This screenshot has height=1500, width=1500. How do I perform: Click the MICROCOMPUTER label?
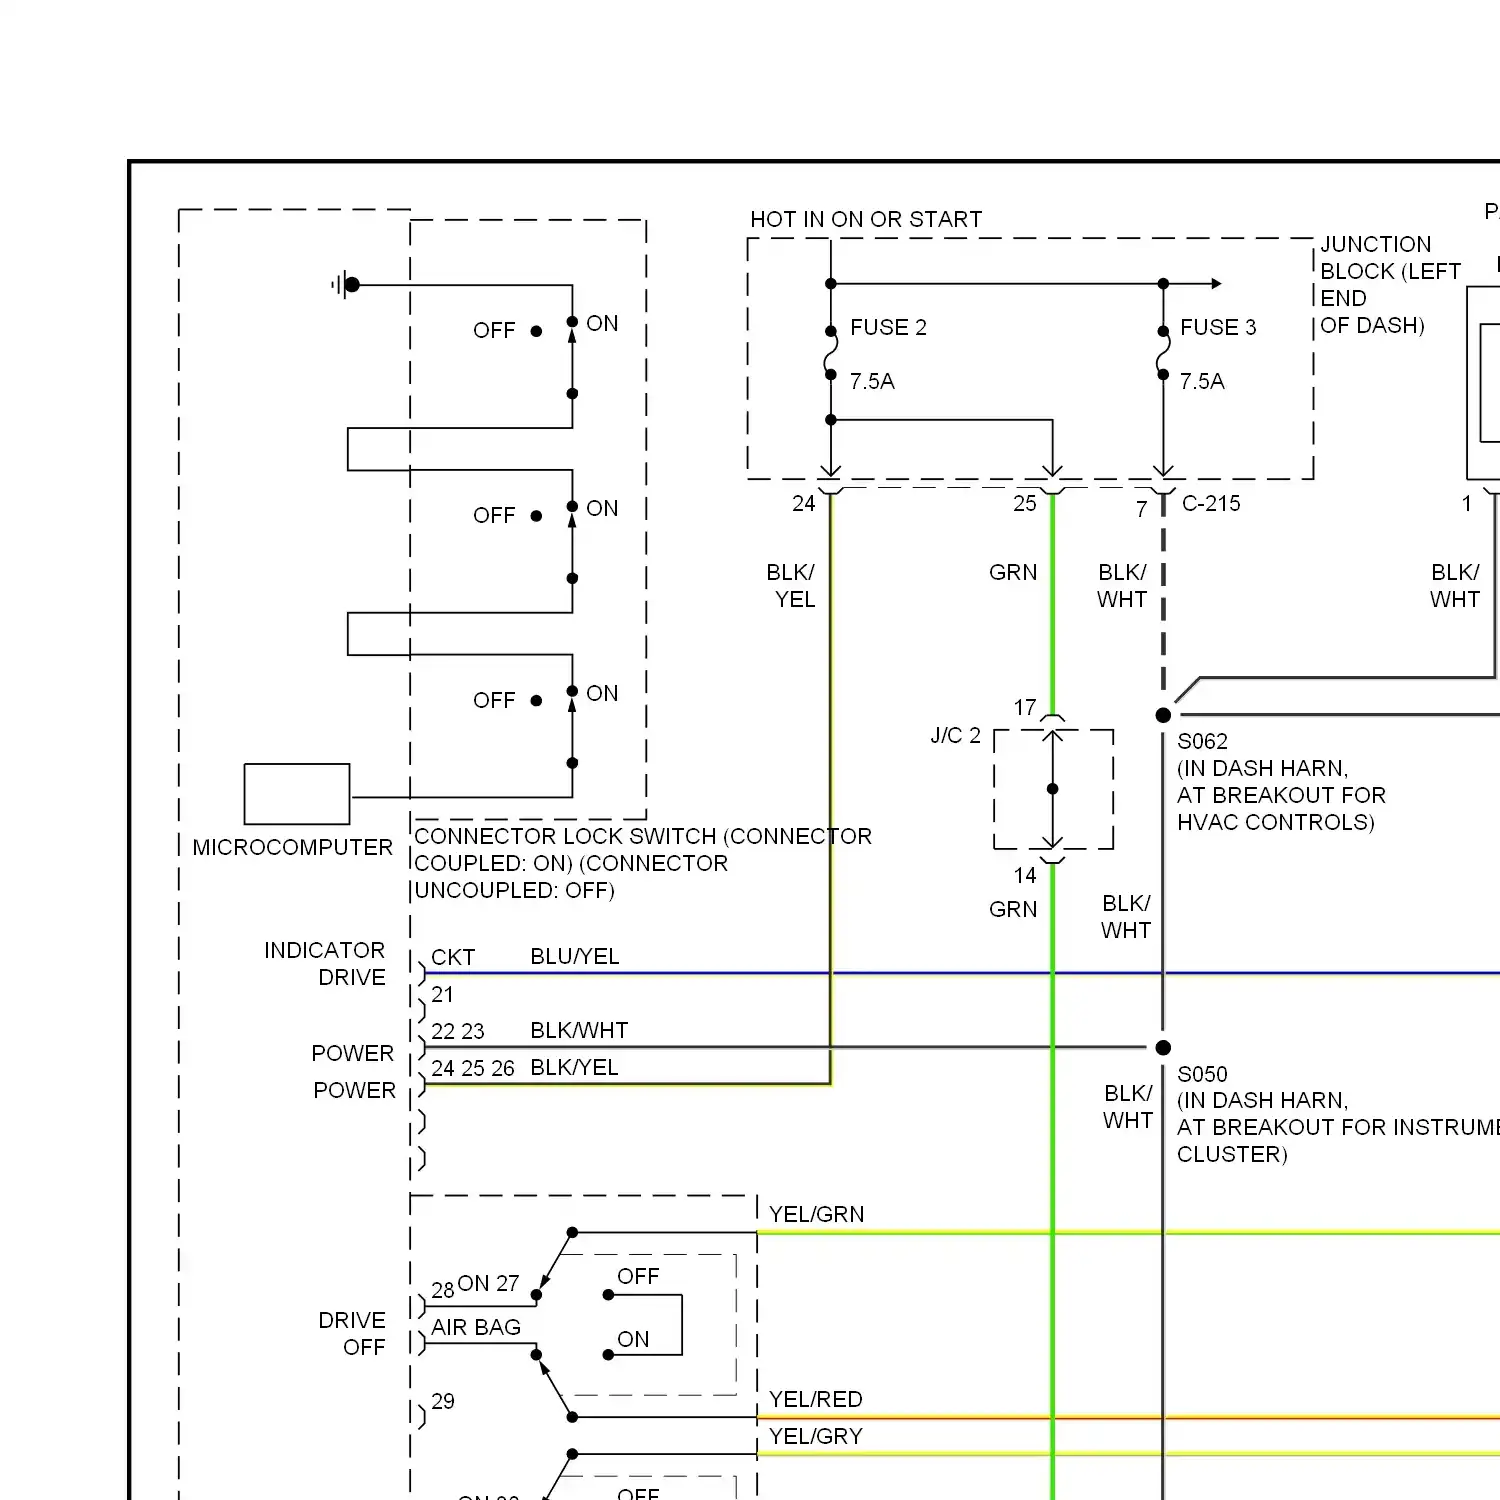[x=293, y=847]
